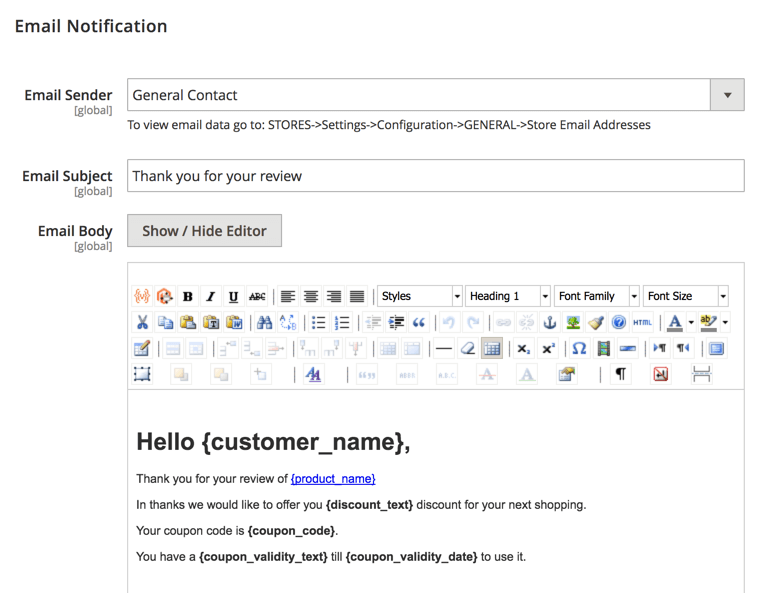
Task: Click the Show / Hide Editor button
Action: coord(204,231)
